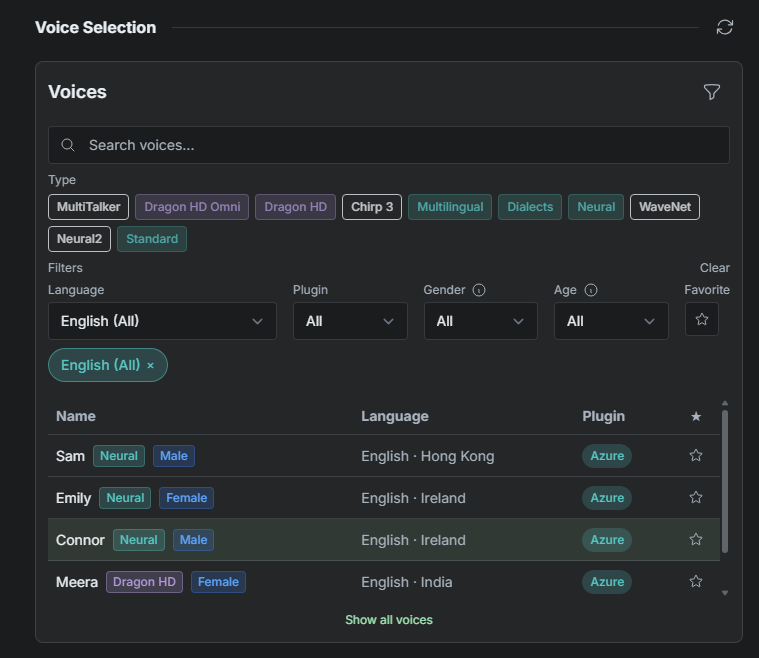Click the Azure badge in Sam's row
The height and width of the screenshot is (658, 759).
click(x=607, y=456)
